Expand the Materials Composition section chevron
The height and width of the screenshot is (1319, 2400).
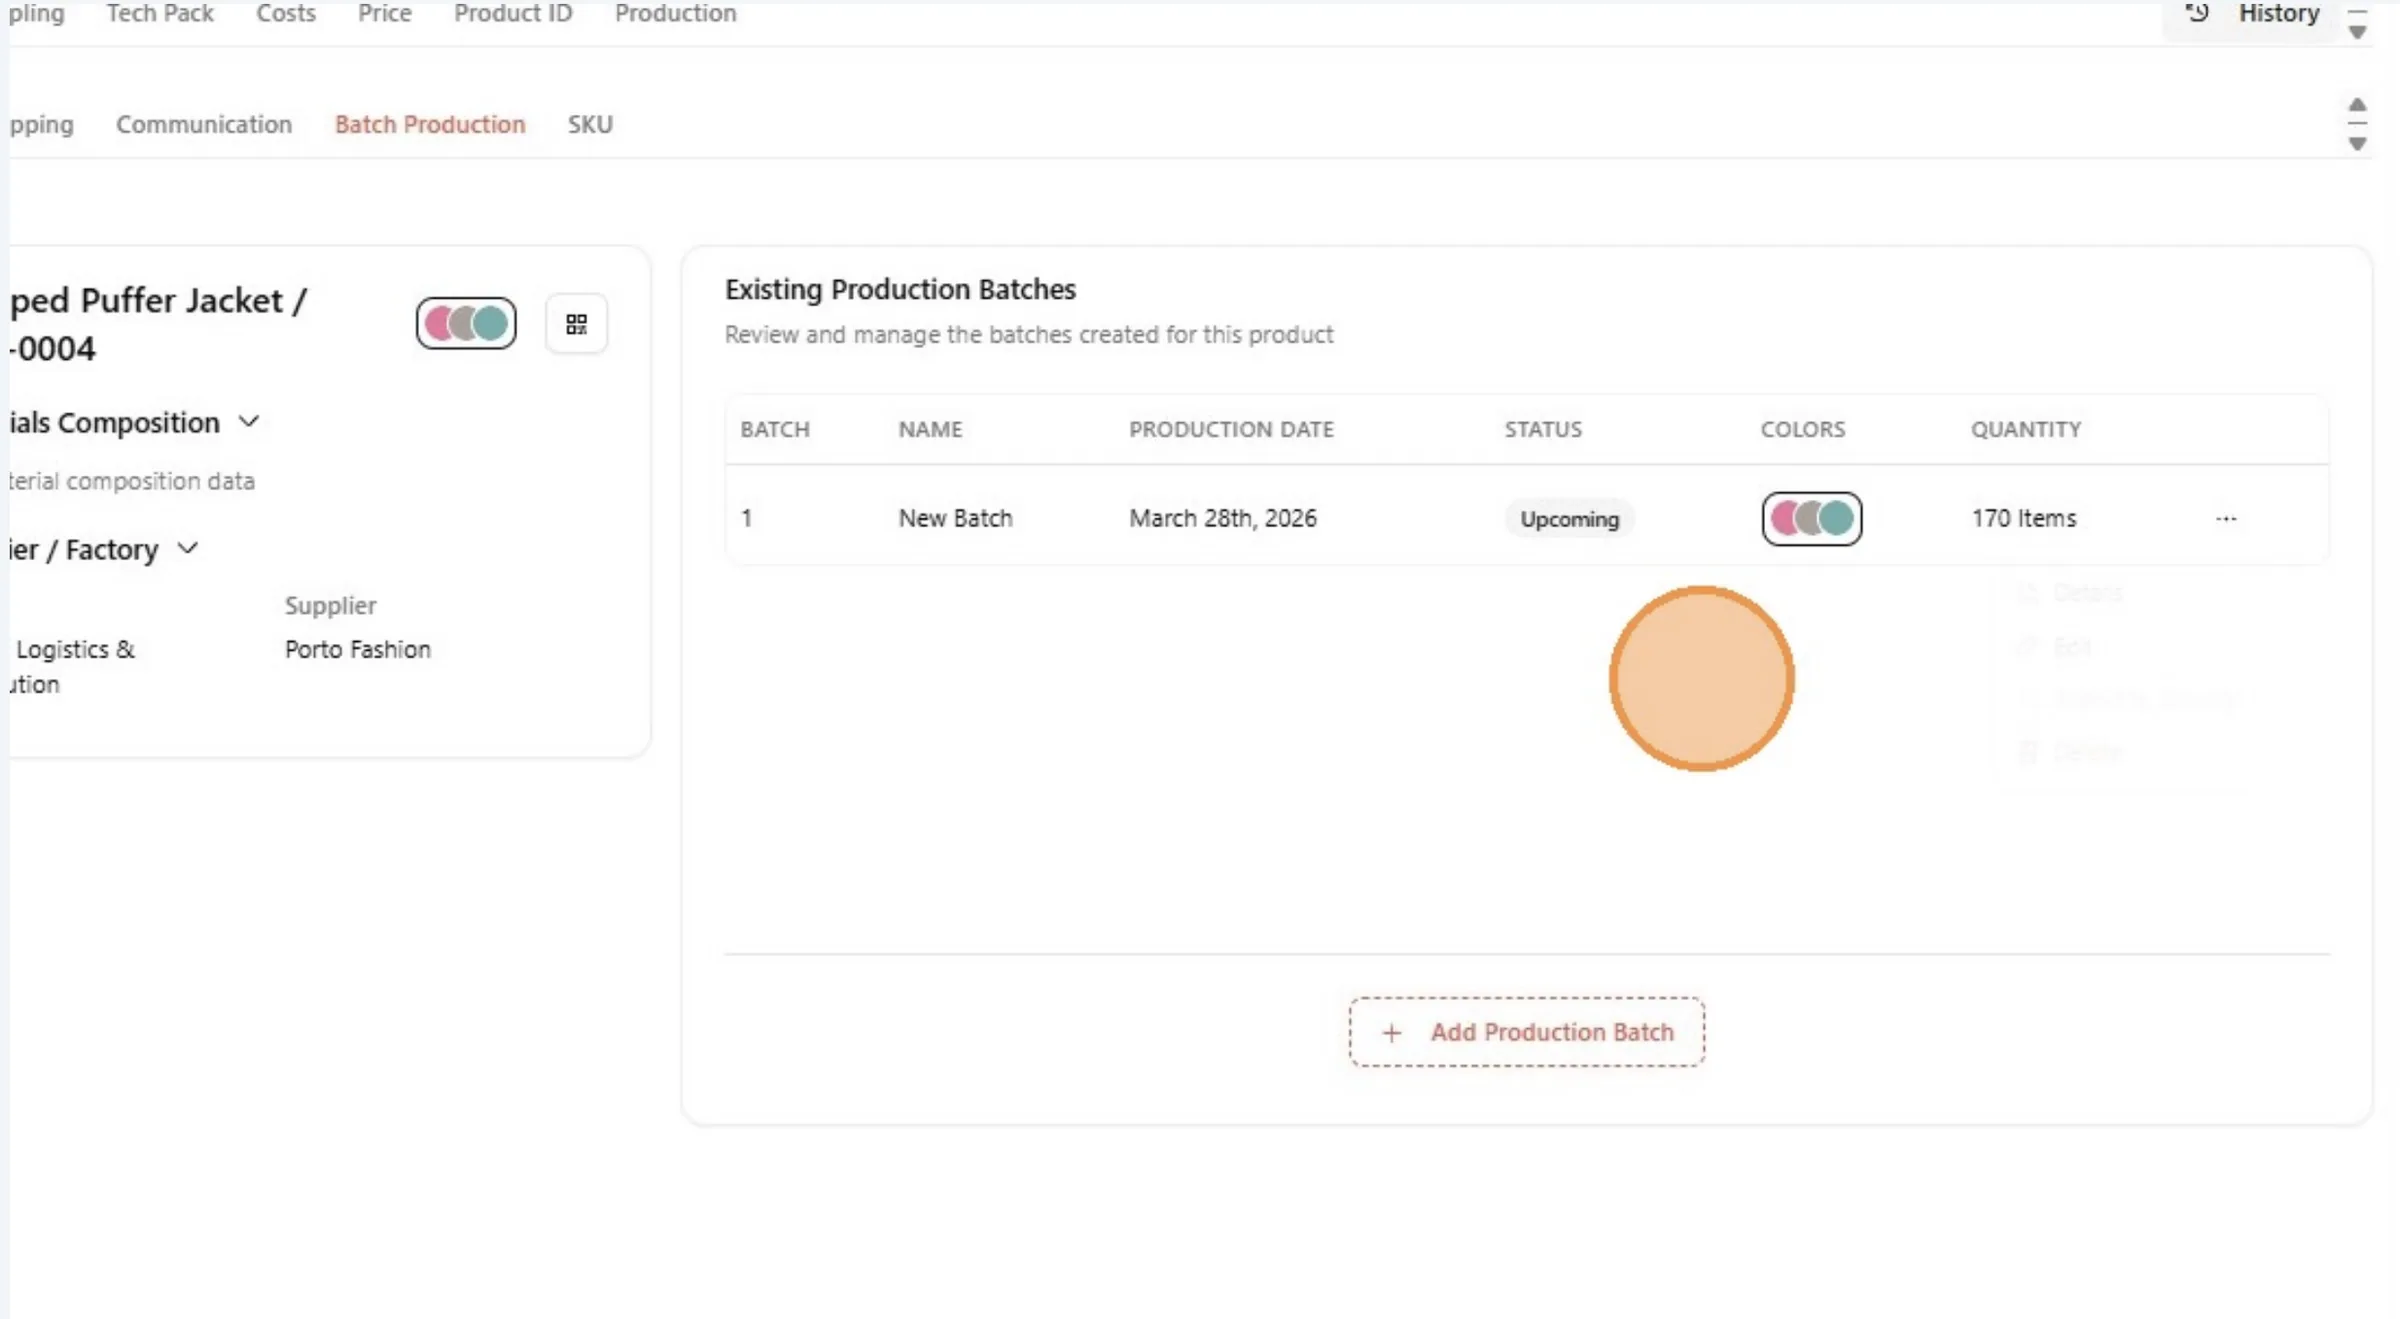(249, 422)
